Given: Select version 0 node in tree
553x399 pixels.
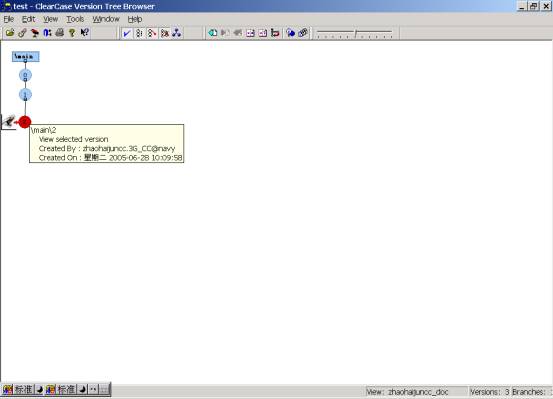Looking at the screenshot, I should click(25, 75).
